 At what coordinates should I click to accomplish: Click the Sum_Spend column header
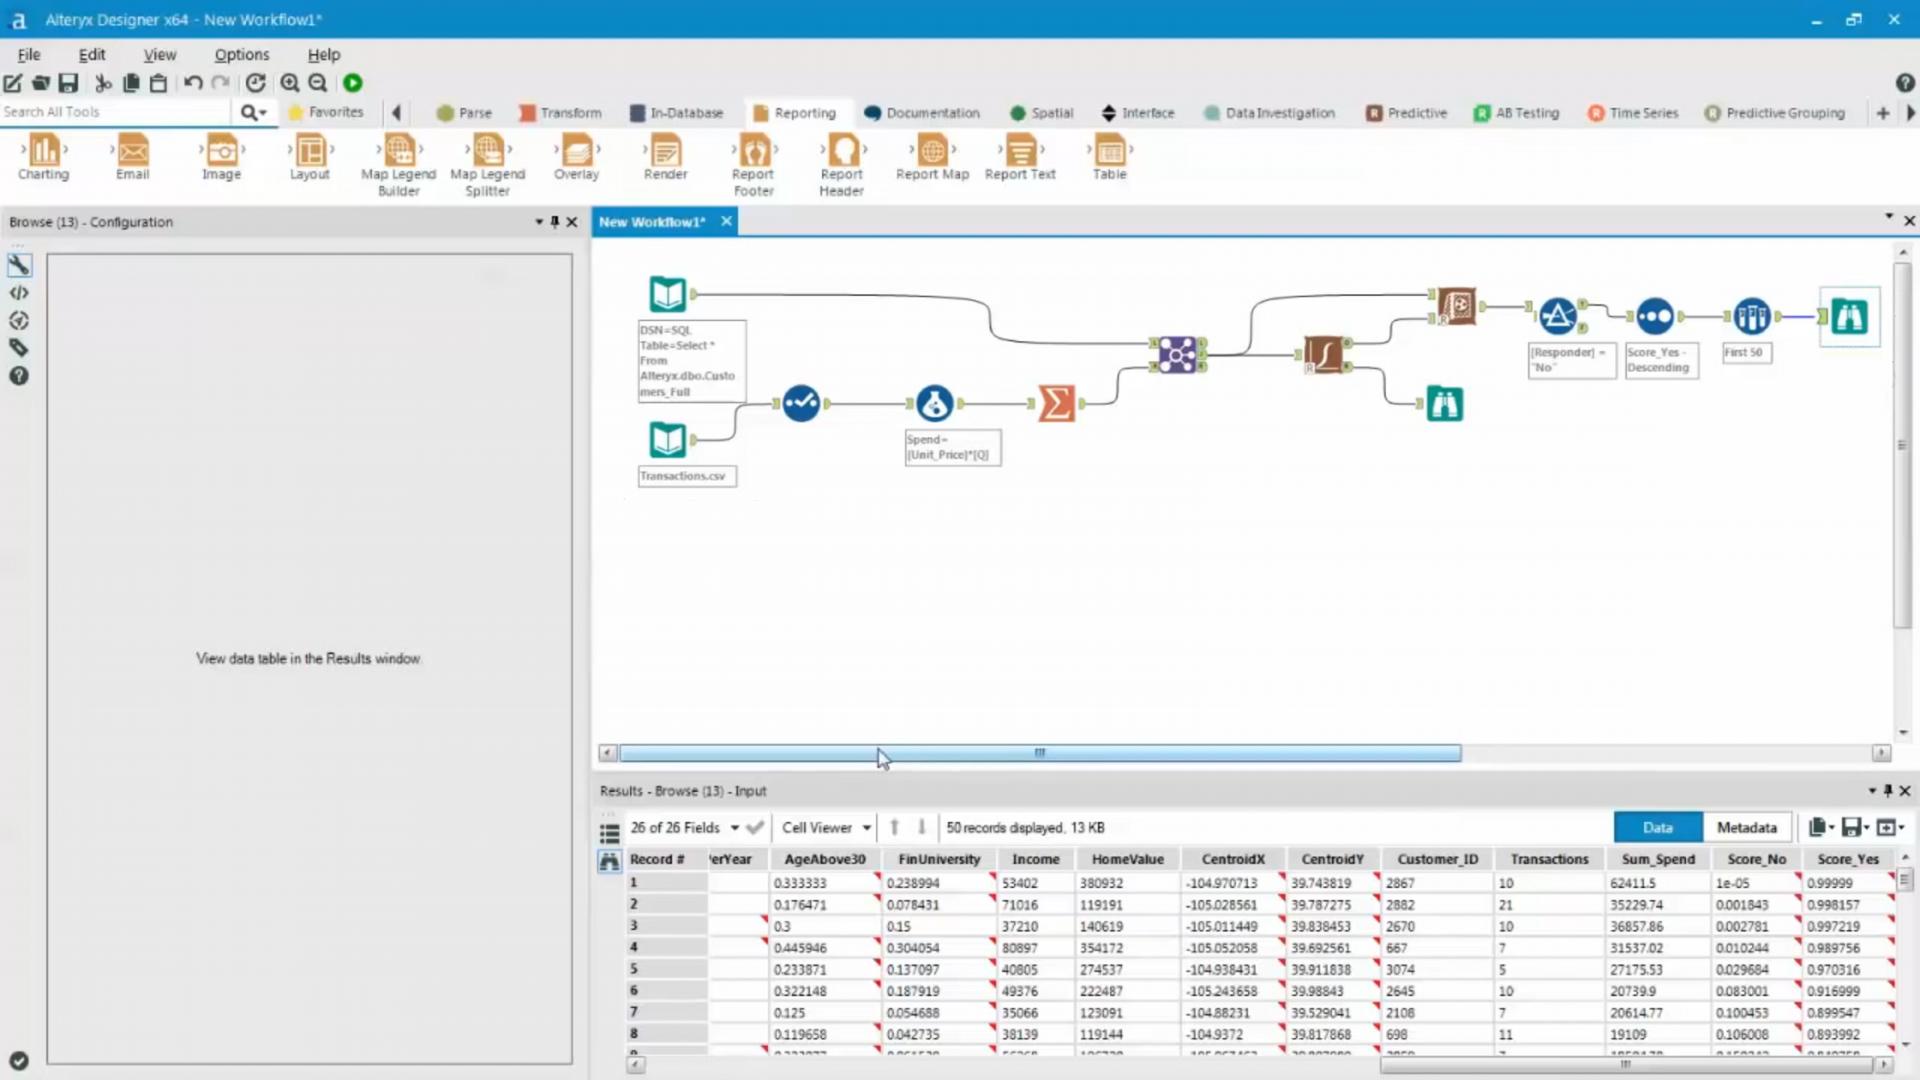[x=1657, y=859]
